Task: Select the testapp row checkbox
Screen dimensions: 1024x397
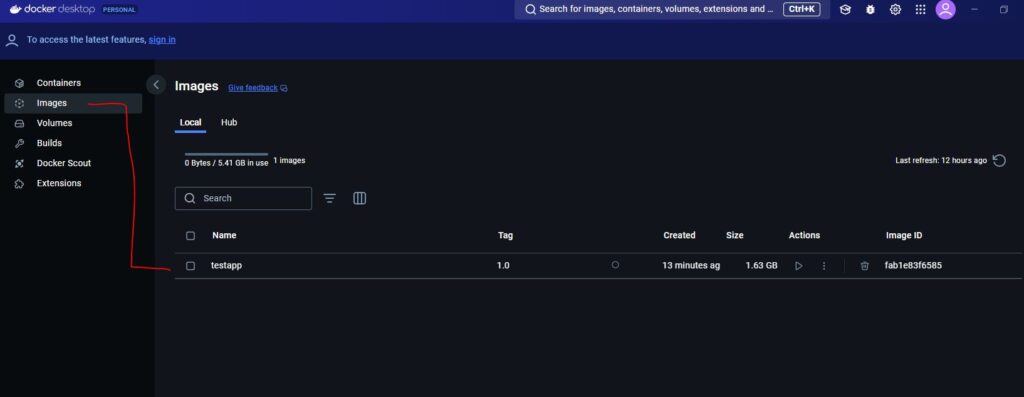Action: [x=190, y=266]
